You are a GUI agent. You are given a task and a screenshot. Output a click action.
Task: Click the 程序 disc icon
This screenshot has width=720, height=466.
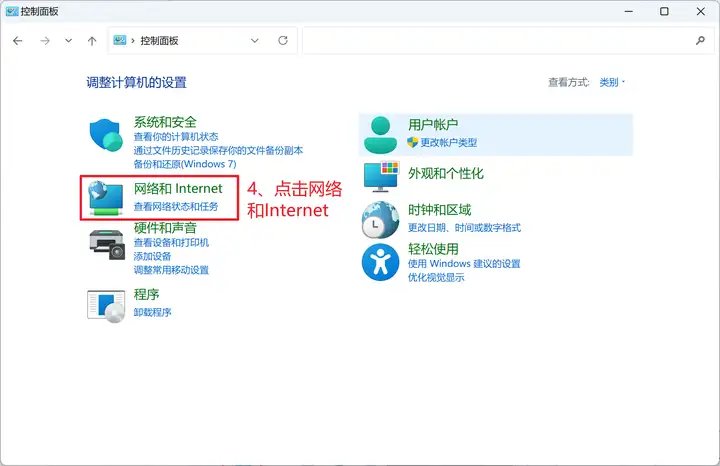pos(106,306)
